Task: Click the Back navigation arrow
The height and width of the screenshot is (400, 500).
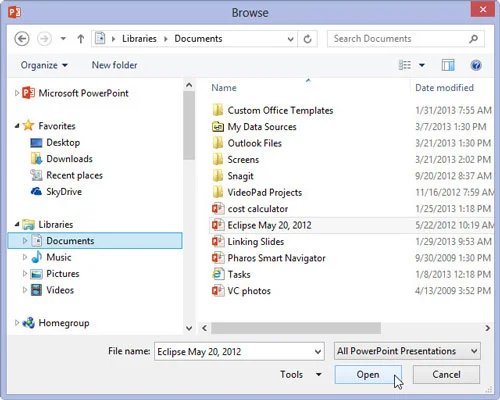Action: [x=22, y=39]
